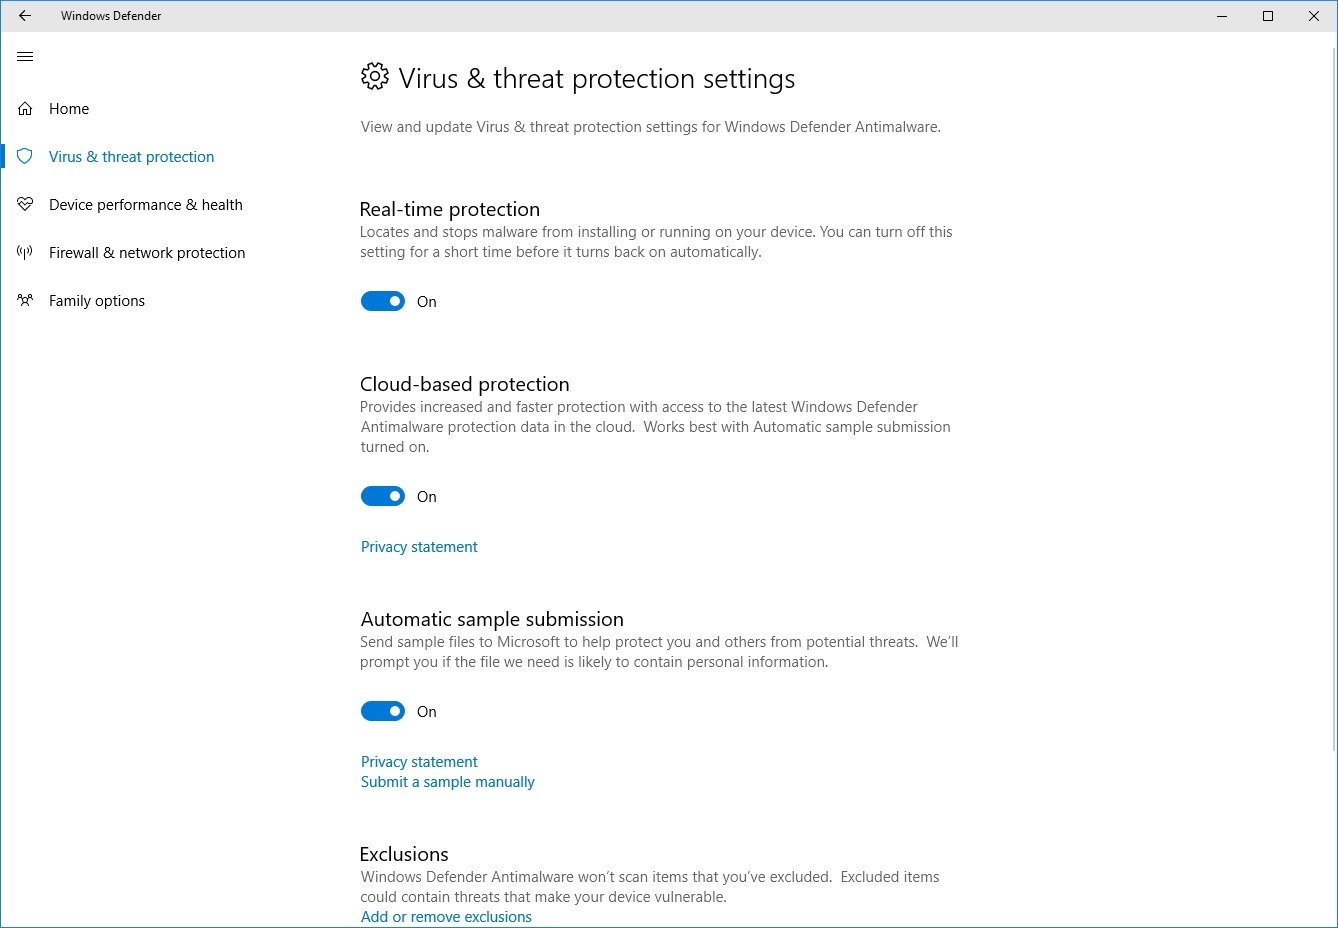
Task: Open the hamburger navigation menu
Action: [x=25, y=57]
